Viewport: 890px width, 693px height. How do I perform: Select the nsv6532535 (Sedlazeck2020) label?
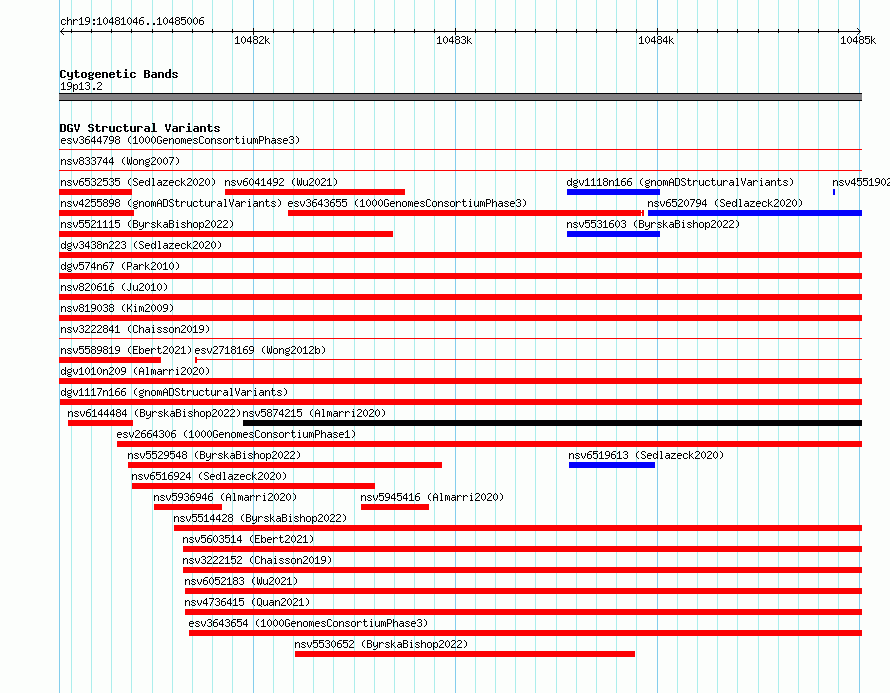point(138,182)
